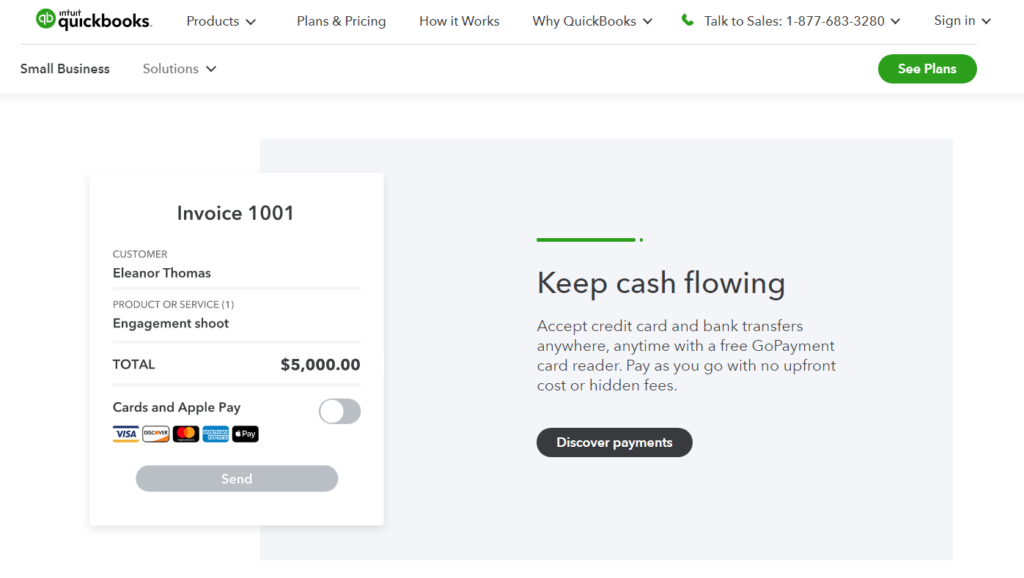Click the Discover payments button
Image resolution: width=1024 pixels, height=578 pixels.
click(x=614, y=442)
